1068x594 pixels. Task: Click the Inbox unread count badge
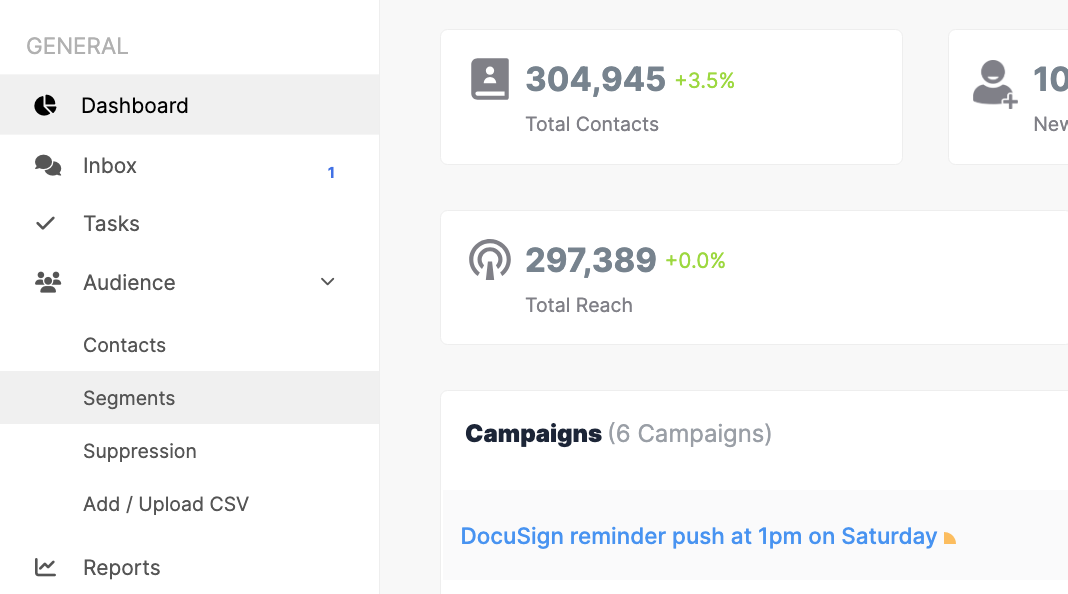[x=331, y=173]
